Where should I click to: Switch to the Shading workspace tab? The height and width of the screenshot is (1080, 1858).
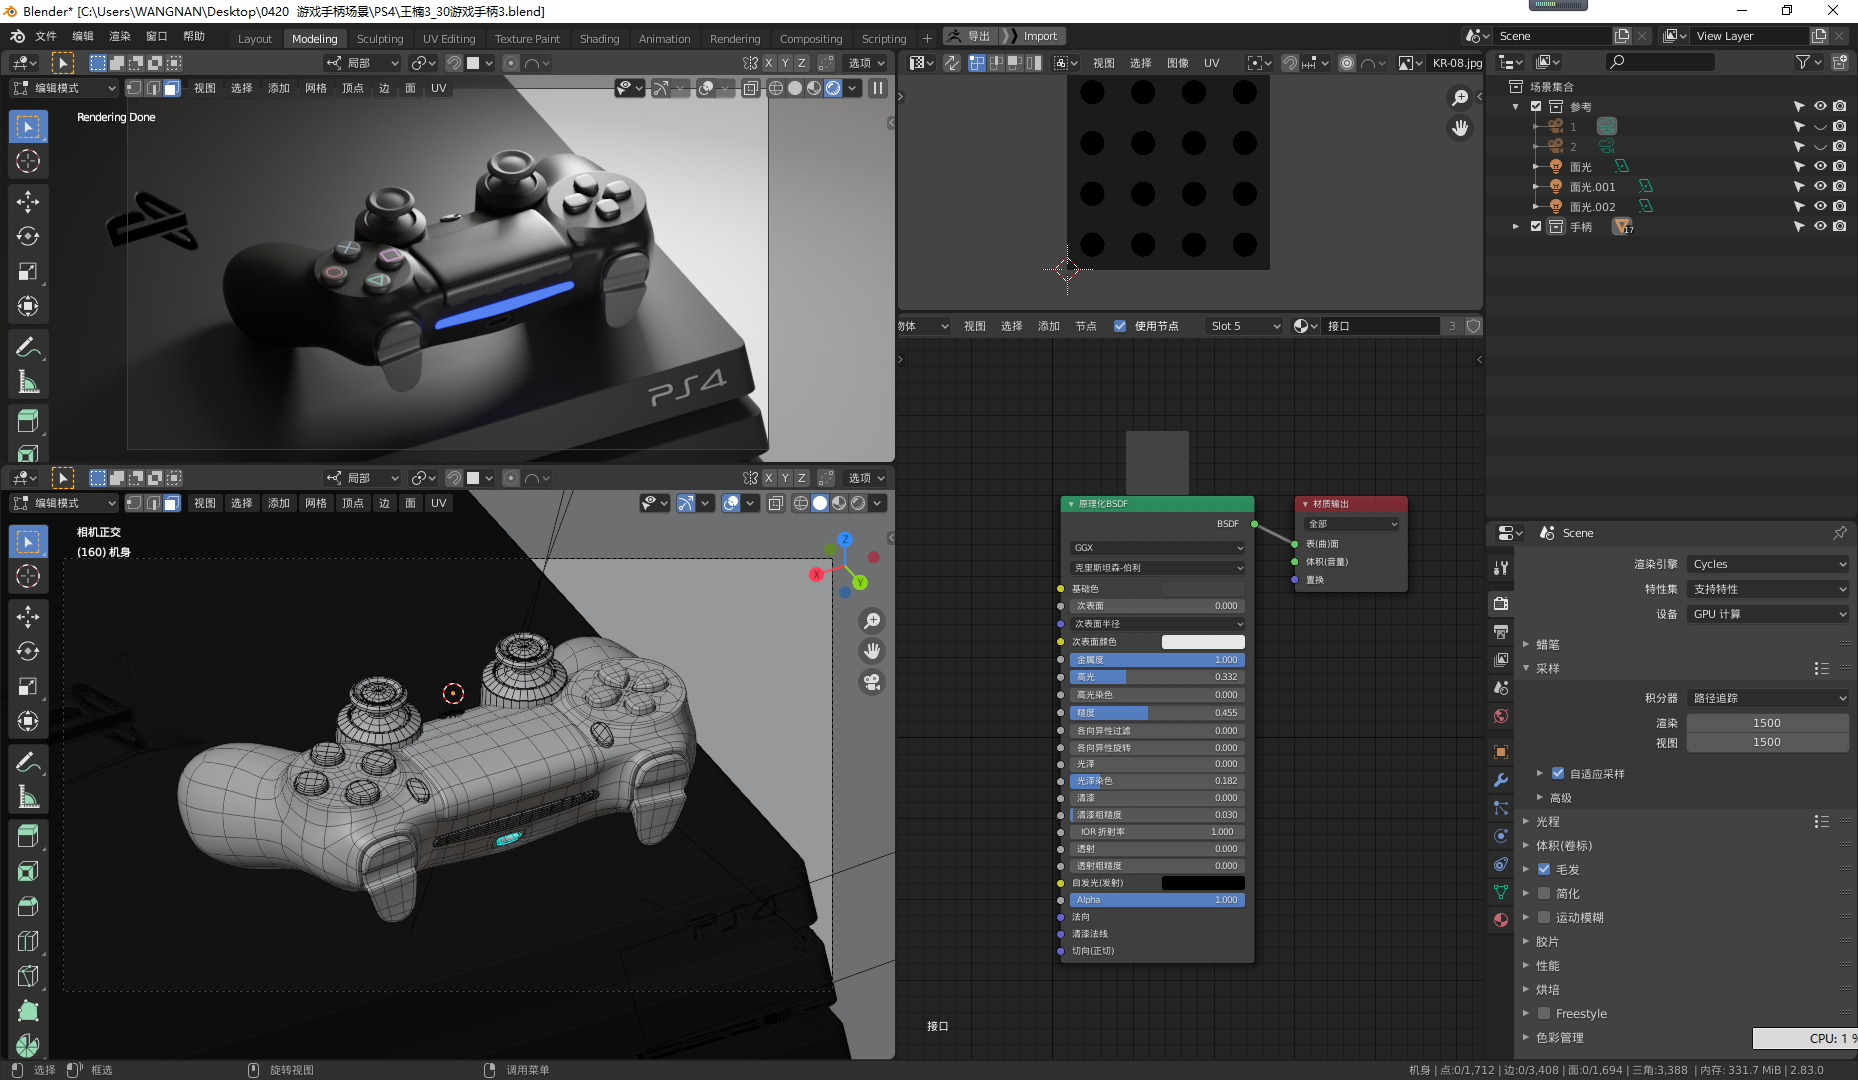tap(599, 38)
